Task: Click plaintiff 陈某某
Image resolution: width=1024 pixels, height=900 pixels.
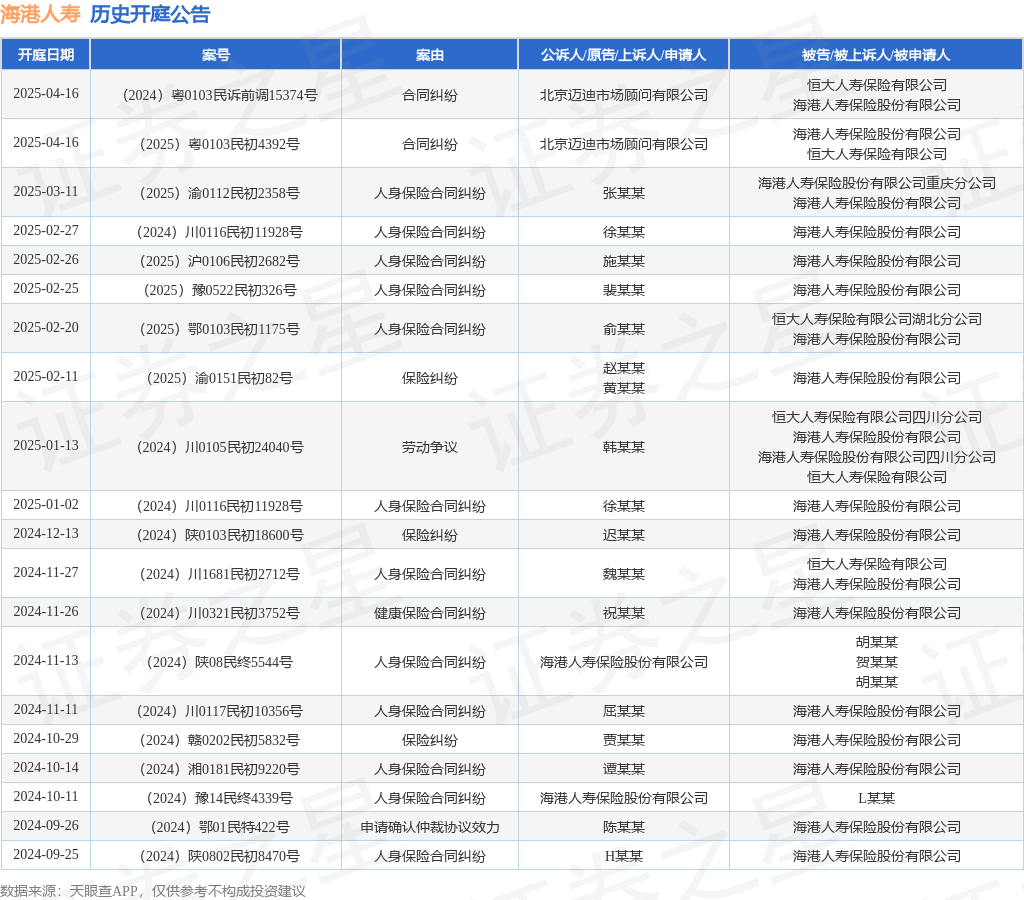Action: tap(624, 828)
